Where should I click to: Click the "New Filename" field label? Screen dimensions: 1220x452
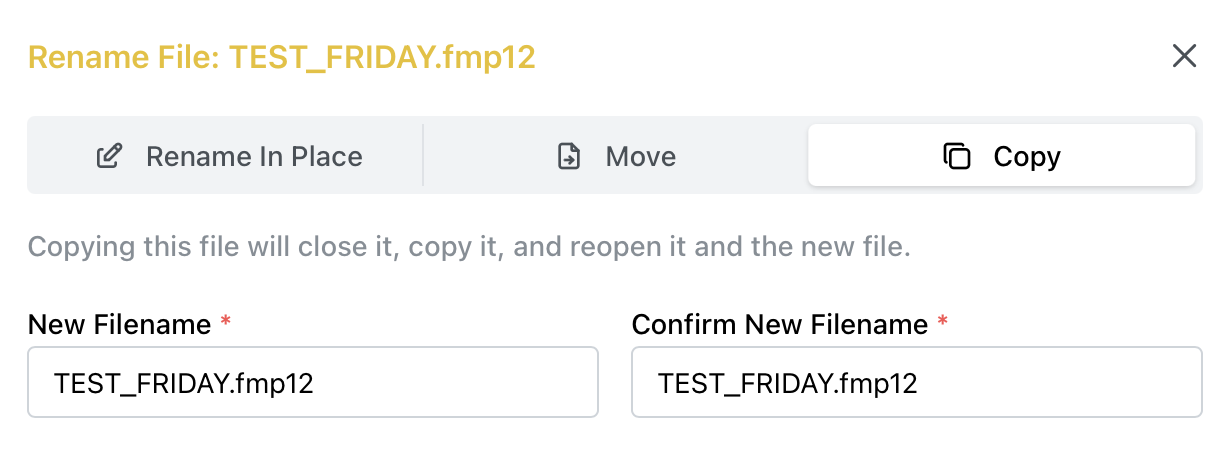pos(119,325)
